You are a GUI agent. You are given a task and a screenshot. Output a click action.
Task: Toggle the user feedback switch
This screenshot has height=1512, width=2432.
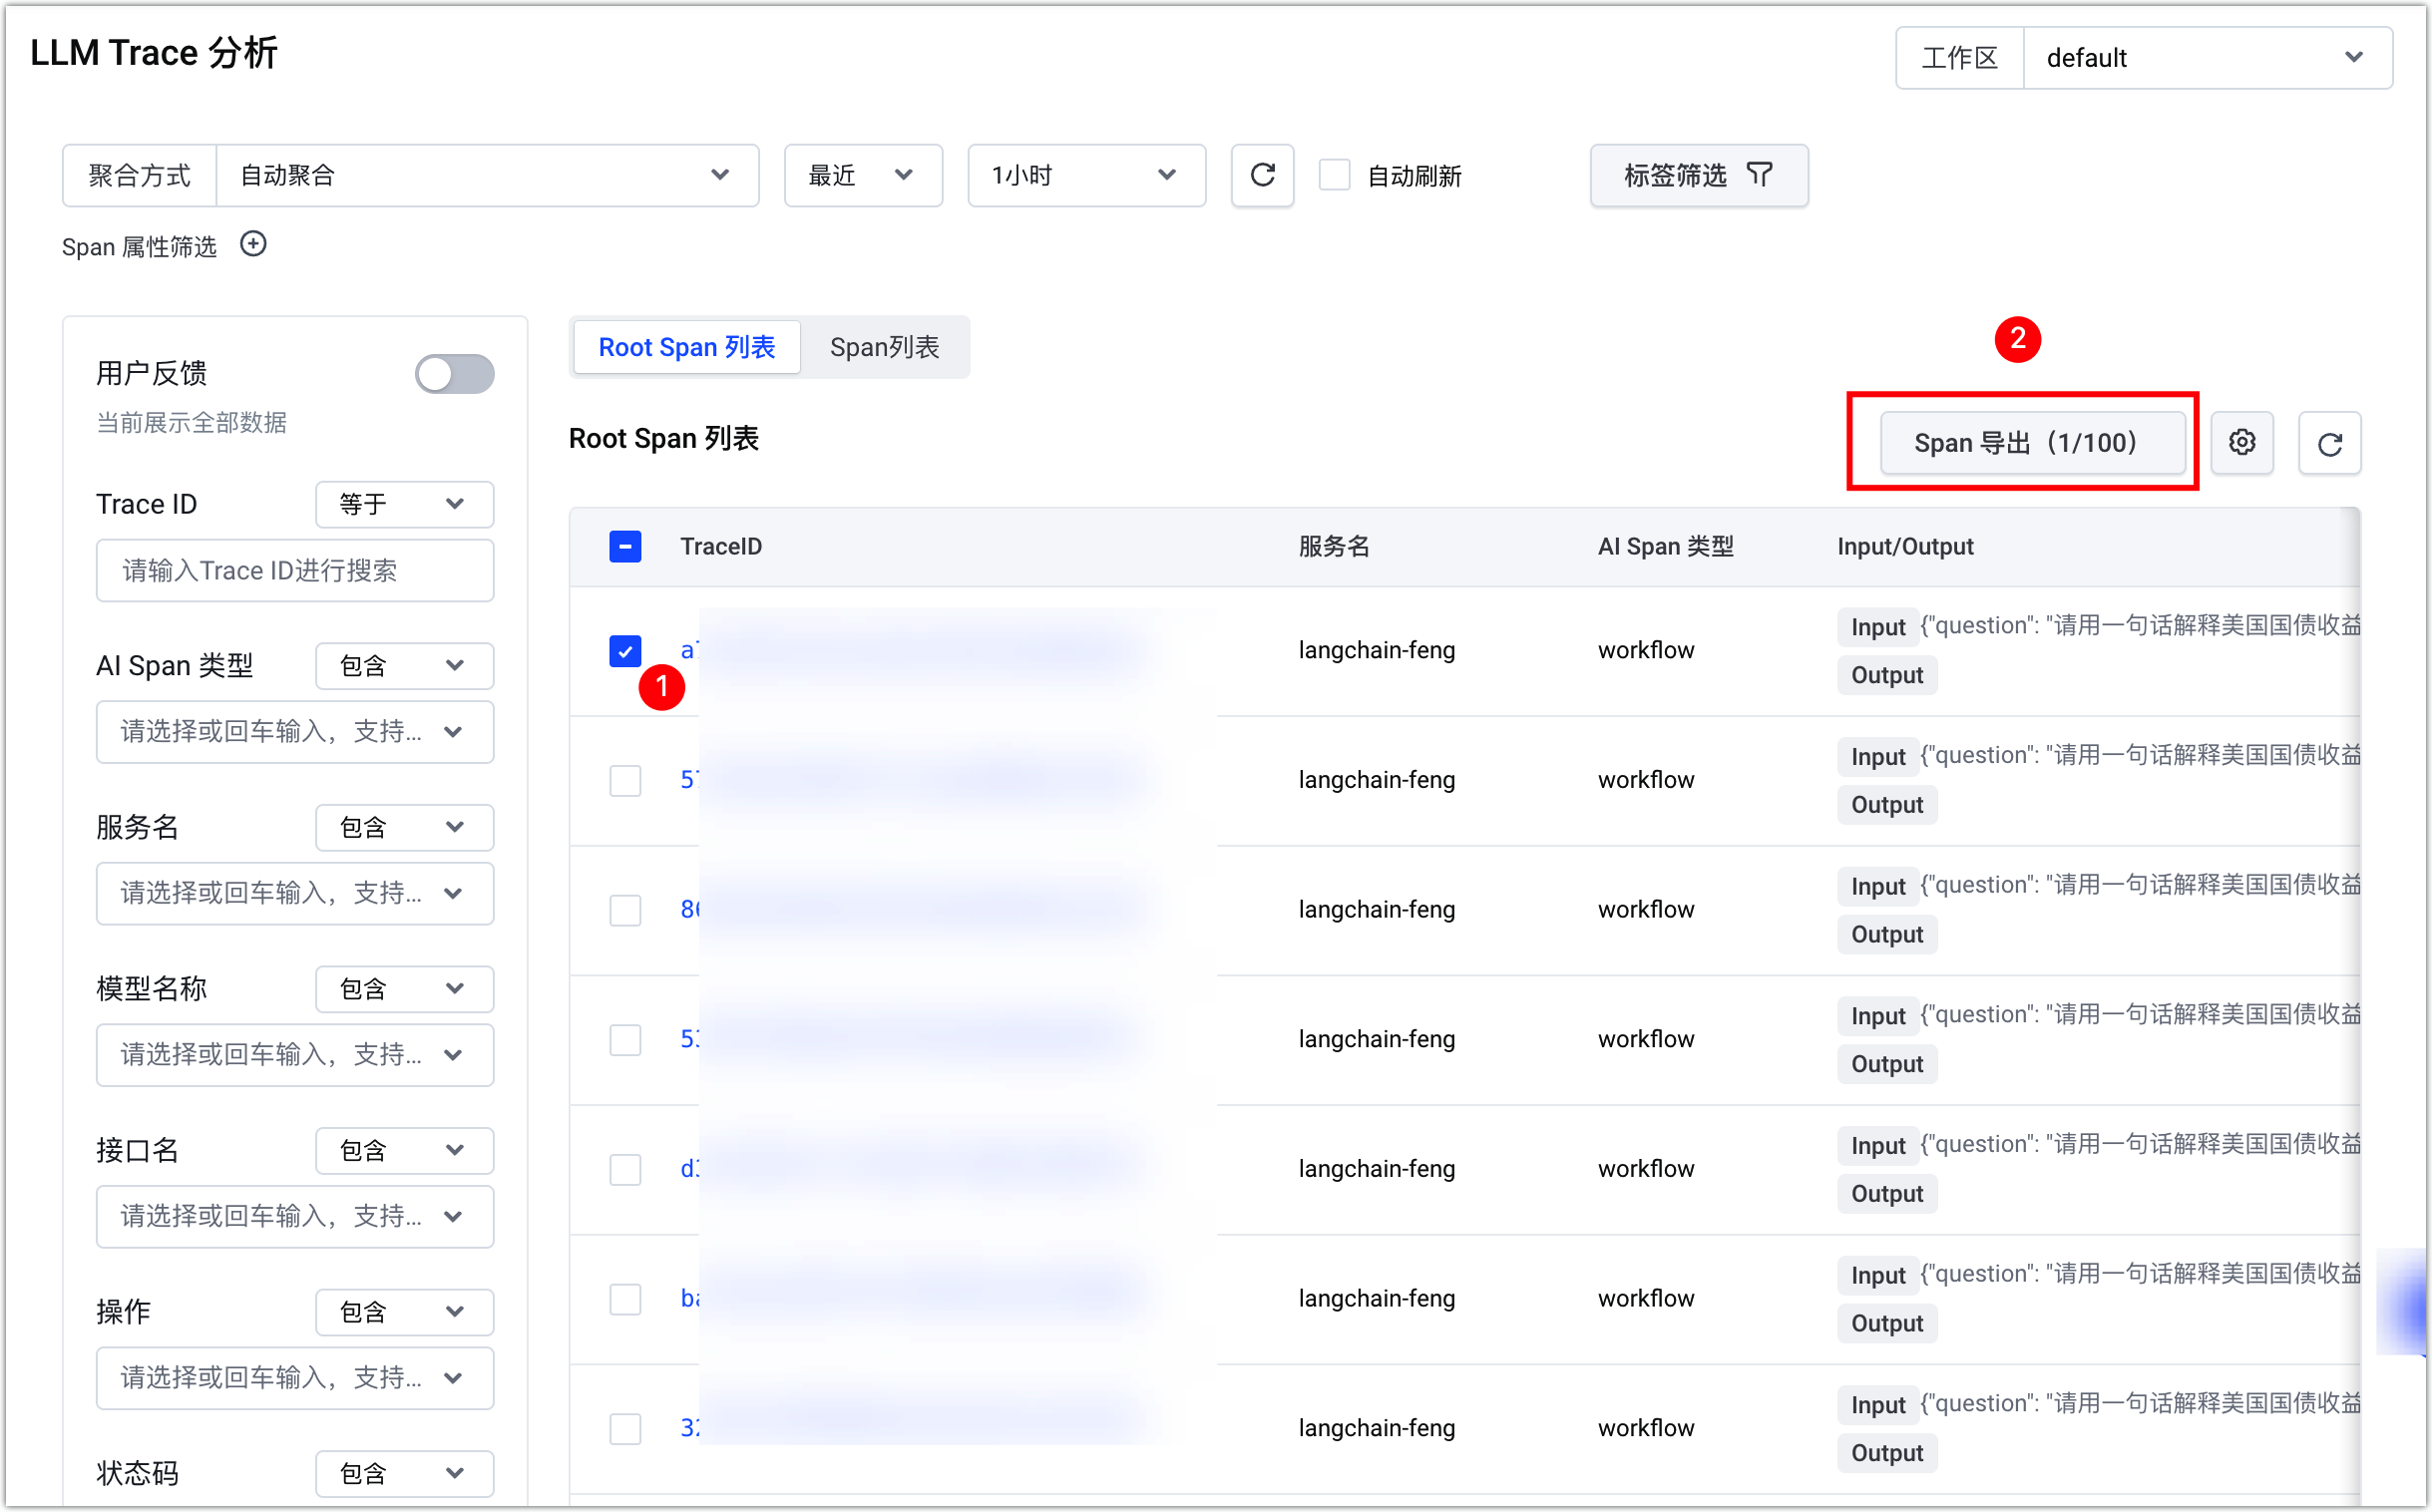click(455, 375)
